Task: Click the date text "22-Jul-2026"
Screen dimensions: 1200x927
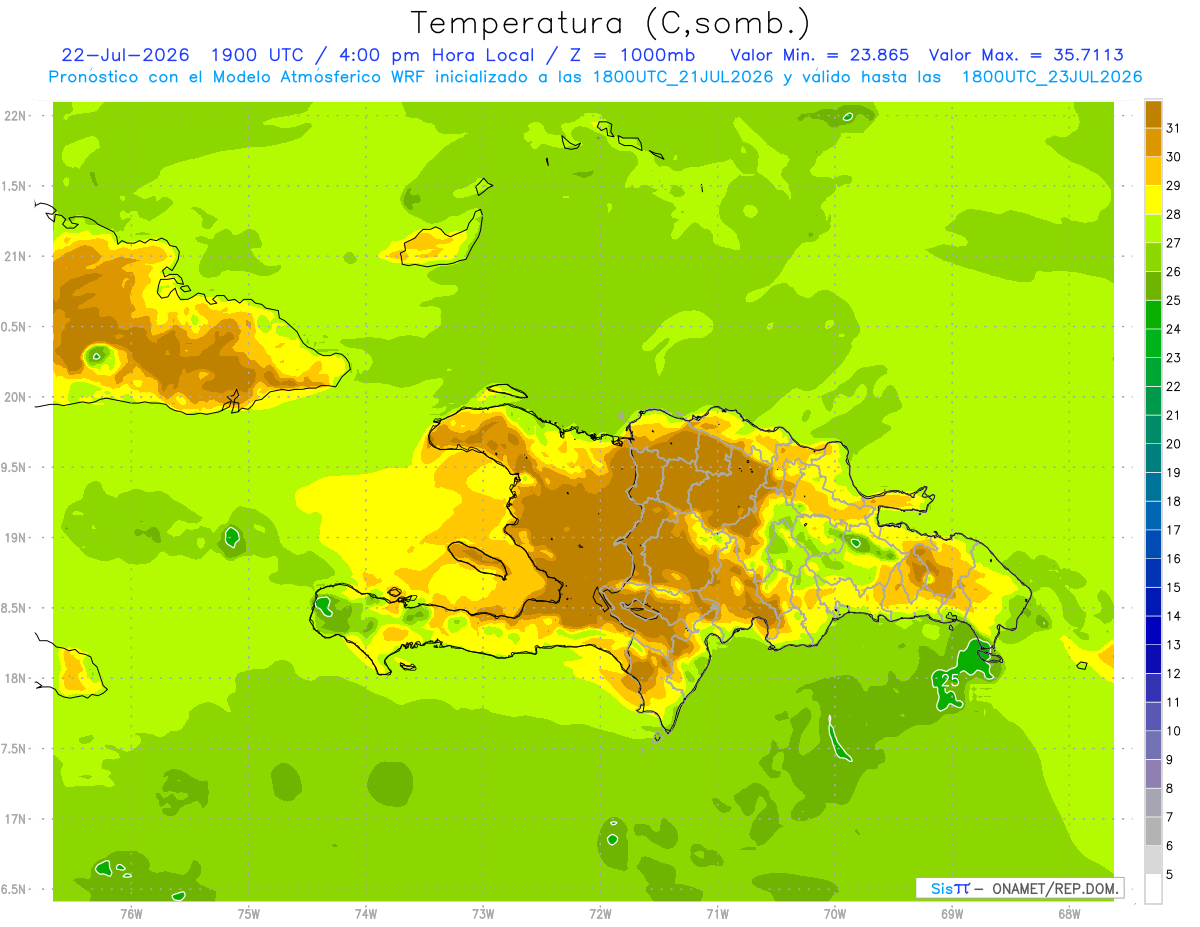Action: pyautogui.click(x=126, y=55)
